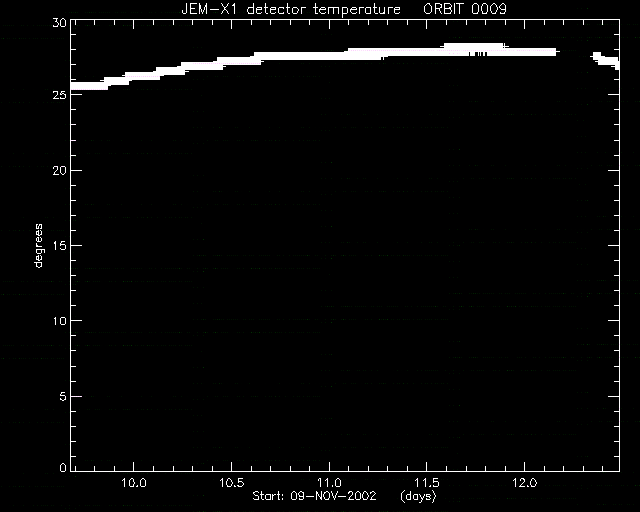Image resolution: width=640 pixels, height=512 pixels.
Task: Click the isolated data segment after the gap
Action: (x=606, y=61)
